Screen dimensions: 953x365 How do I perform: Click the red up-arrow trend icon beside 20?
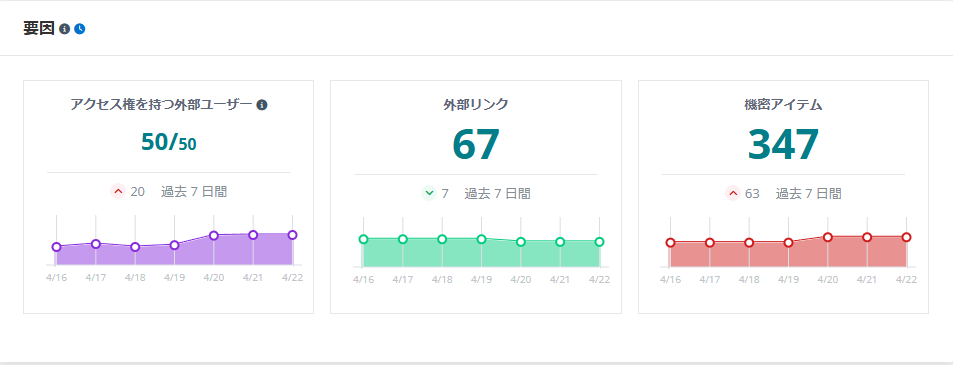coord(119,192)
